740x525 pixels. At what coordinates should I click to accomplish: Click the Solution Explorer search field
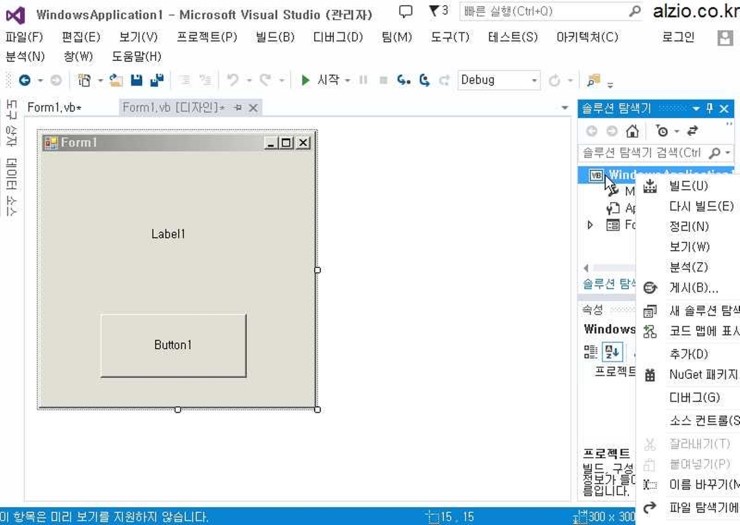(644, 153)
